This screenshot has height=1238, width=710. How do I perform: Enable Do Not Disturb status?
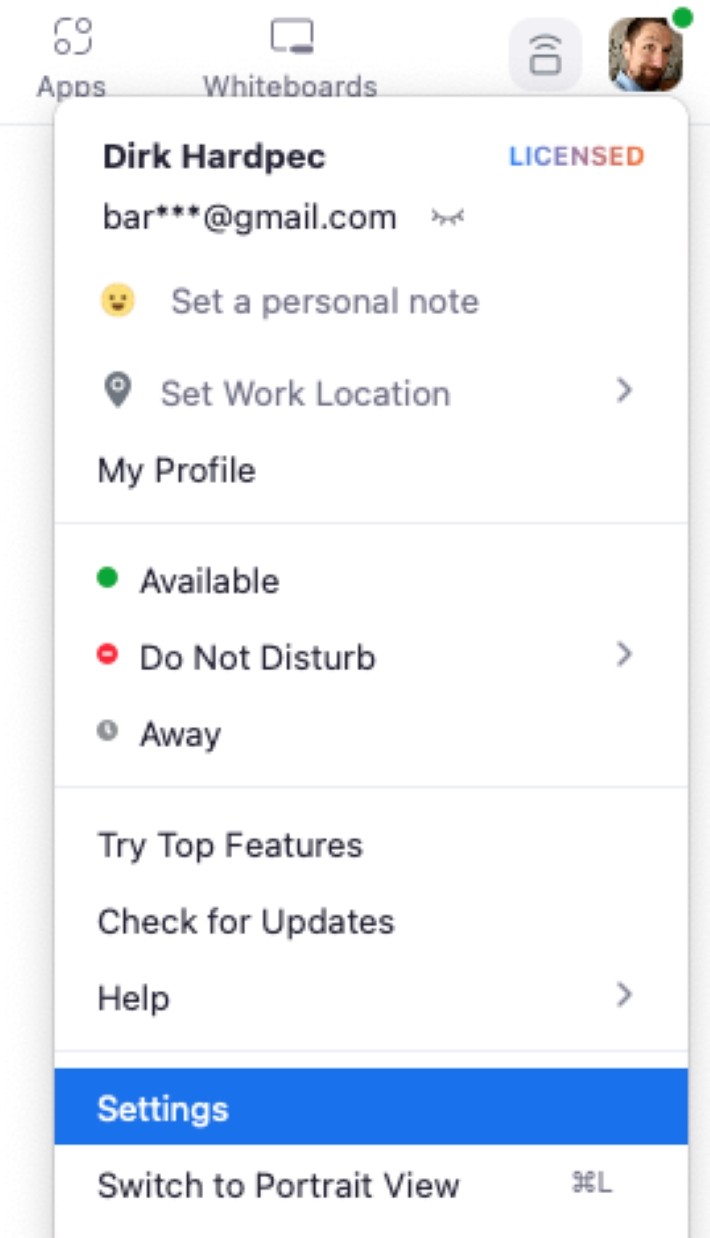point(255,657)
